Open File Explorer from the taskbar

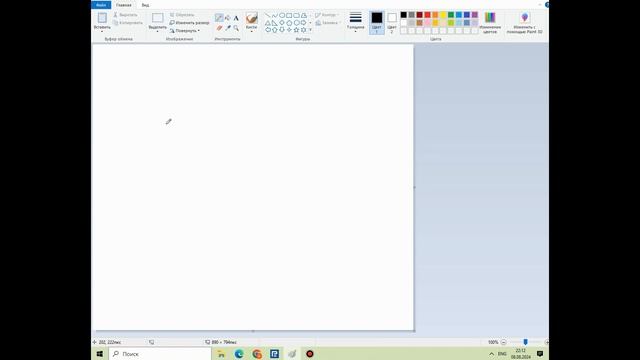pyautogui.click(x=221, y=354)
